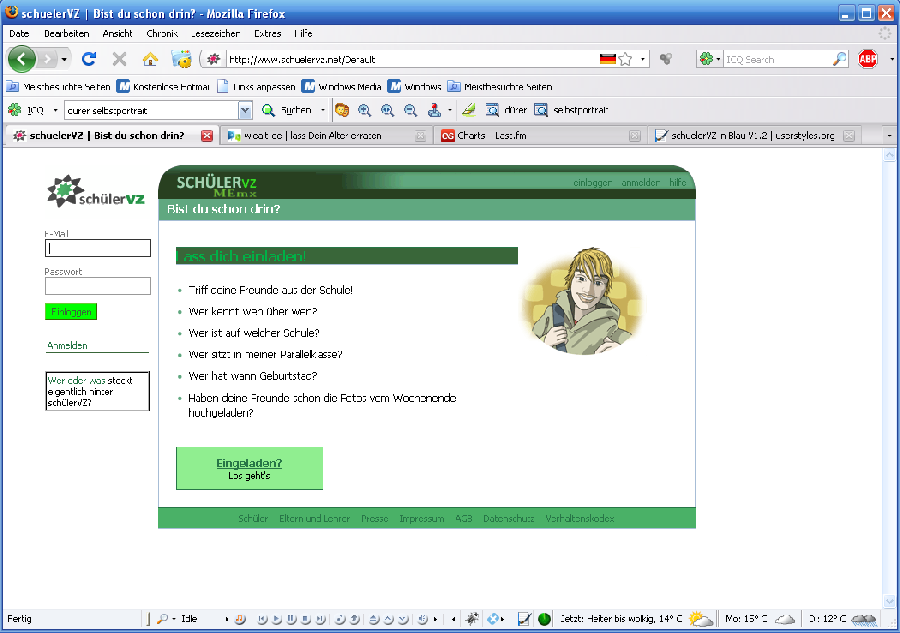Open the ICQ toolbar menu dropdown arrow

[55, 110]
